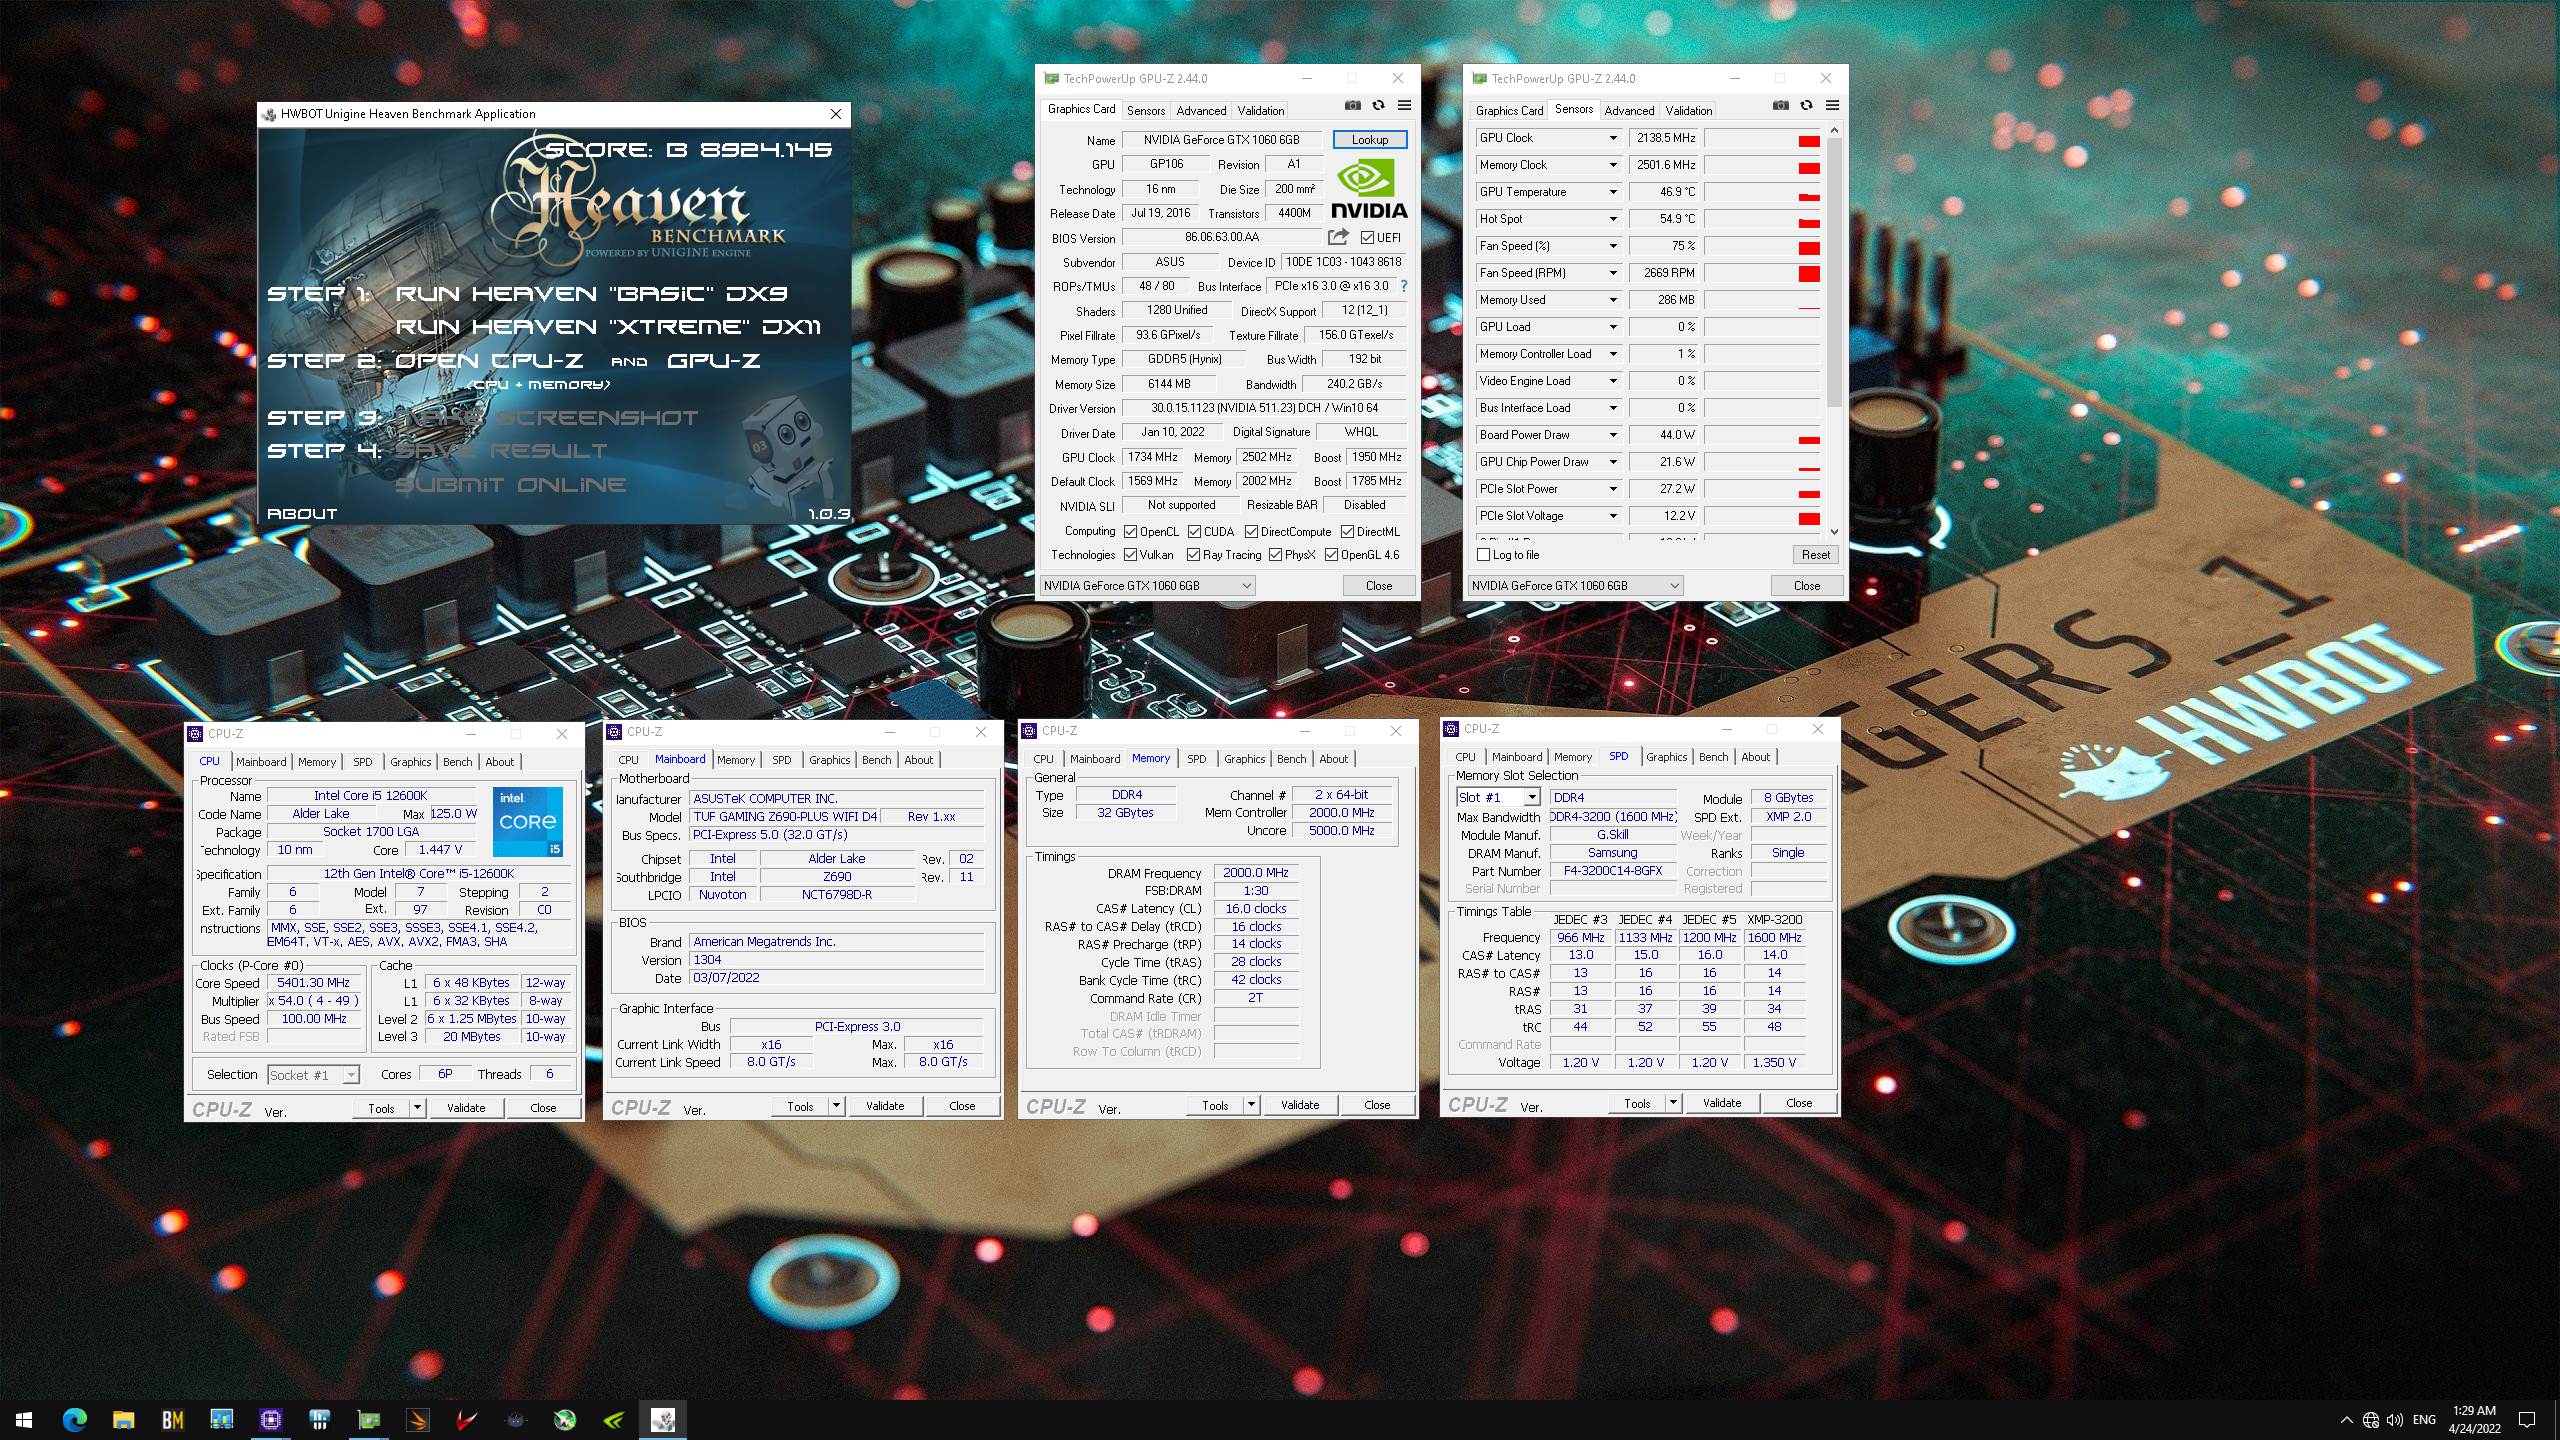Screen dimensions: 2560x1440
Task: Click the camera icon in GPU-Z Sensors window
Action: click(x=1780, y=105)
